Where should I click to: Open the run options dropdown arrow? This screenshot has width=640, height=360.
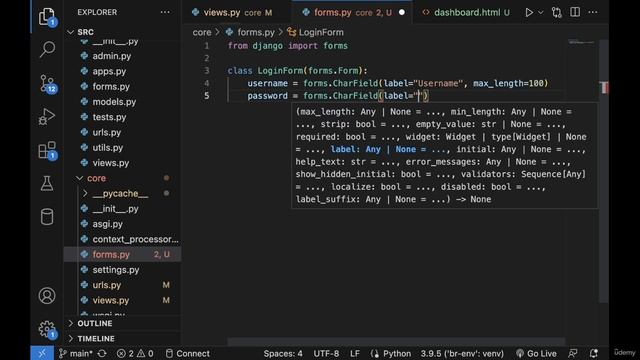pyautogui.click(x=541, y=13)
